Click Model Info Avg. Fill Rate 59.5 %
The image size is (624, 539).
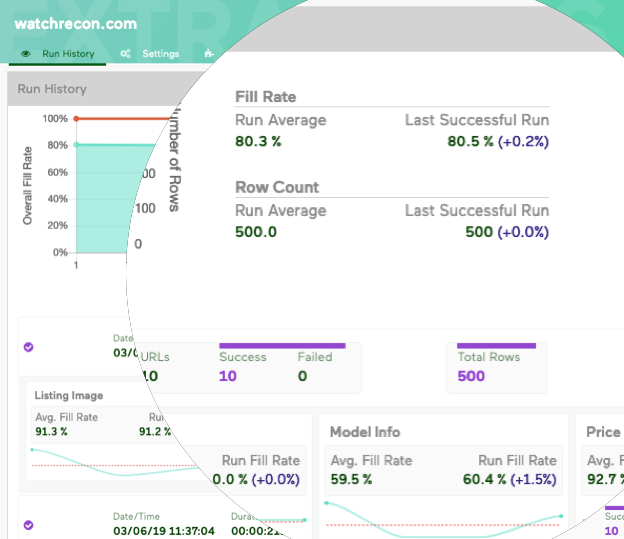coord(351,479)
